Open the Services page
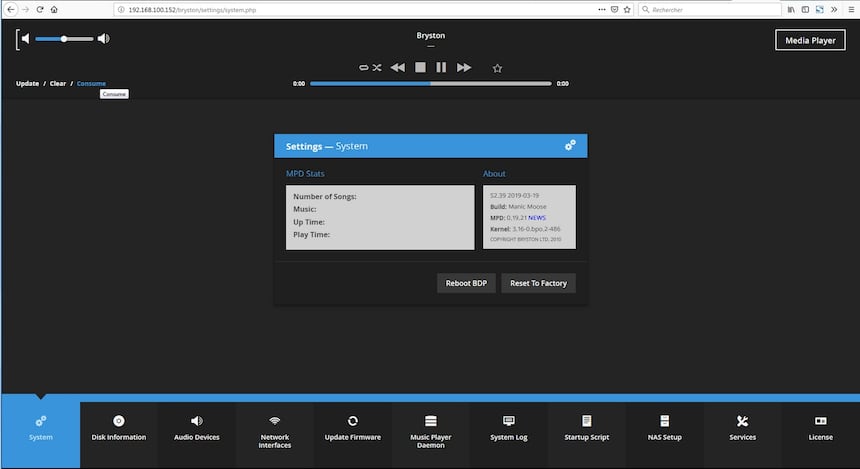Viewport: 860px width, 469px height. click(x=742, y=434)
